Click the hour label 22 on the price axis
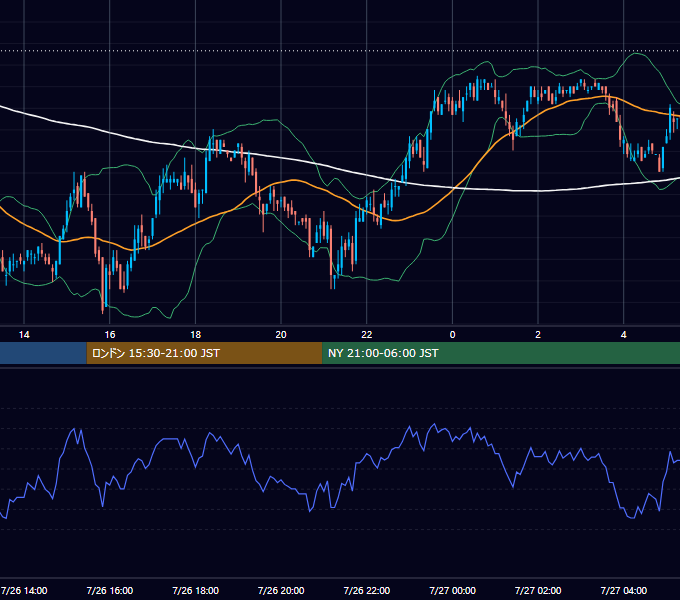 367,335
